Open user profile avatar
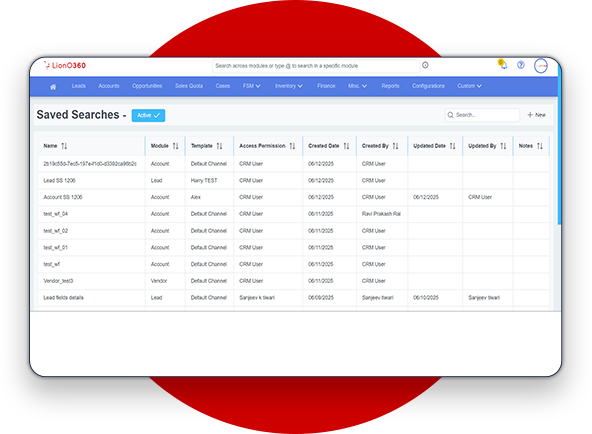This screenshot has height=434, width=592. [541, 66]
